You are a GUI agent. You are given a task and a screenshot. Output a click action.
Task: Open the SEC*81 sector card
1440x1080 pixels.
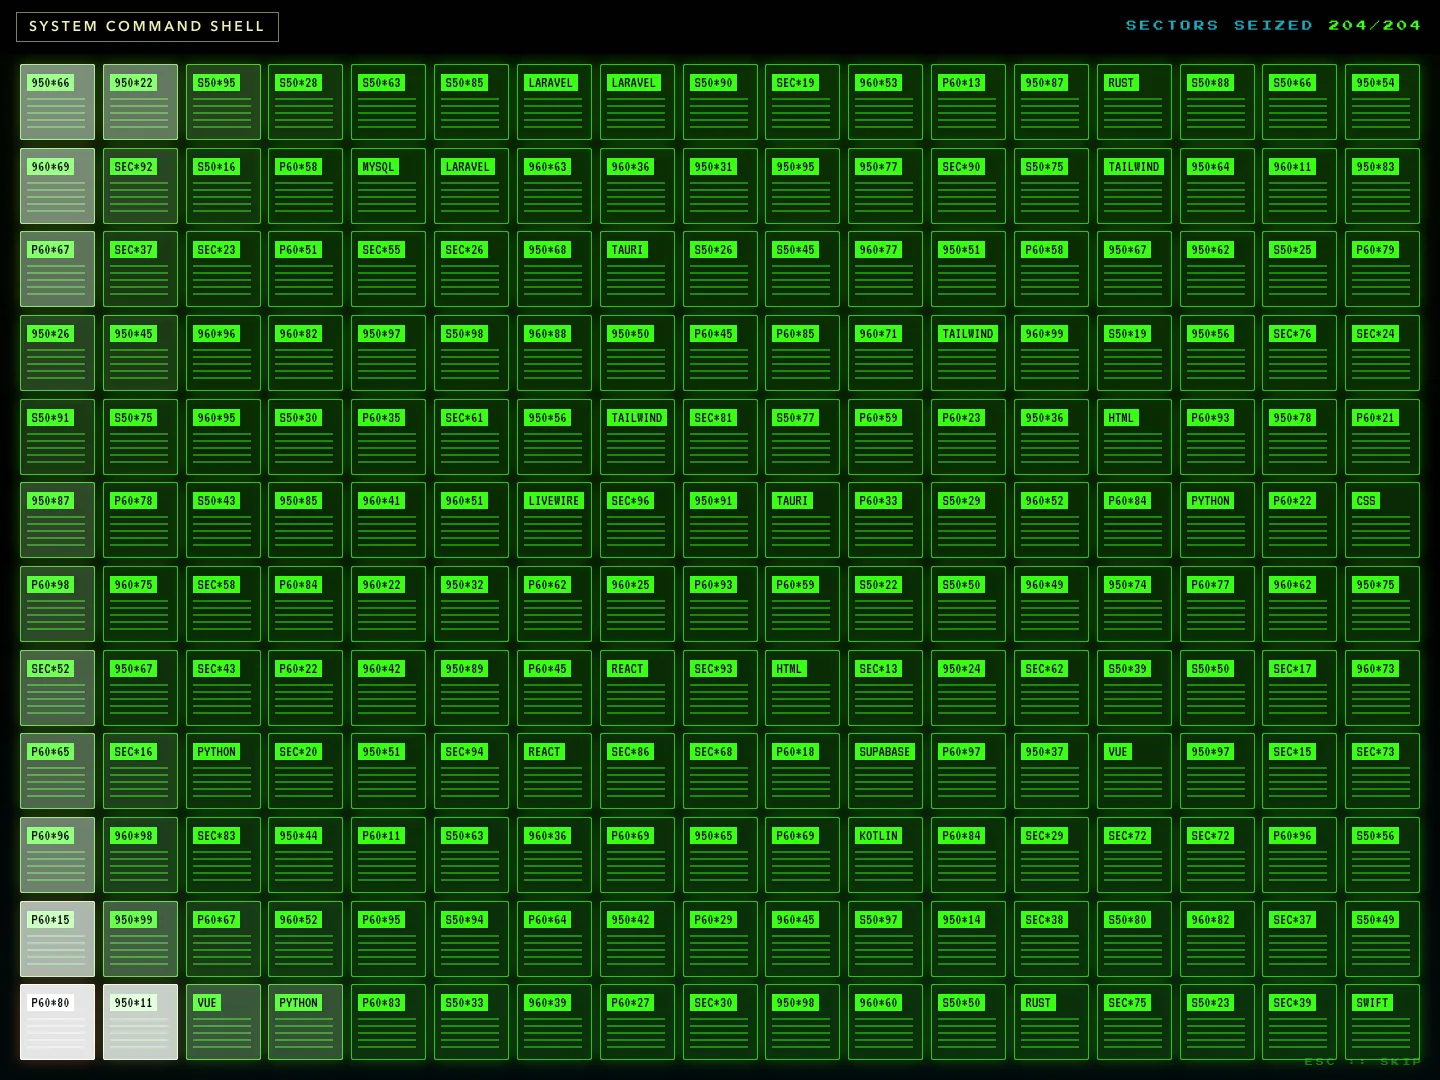[x=720, y=437]
